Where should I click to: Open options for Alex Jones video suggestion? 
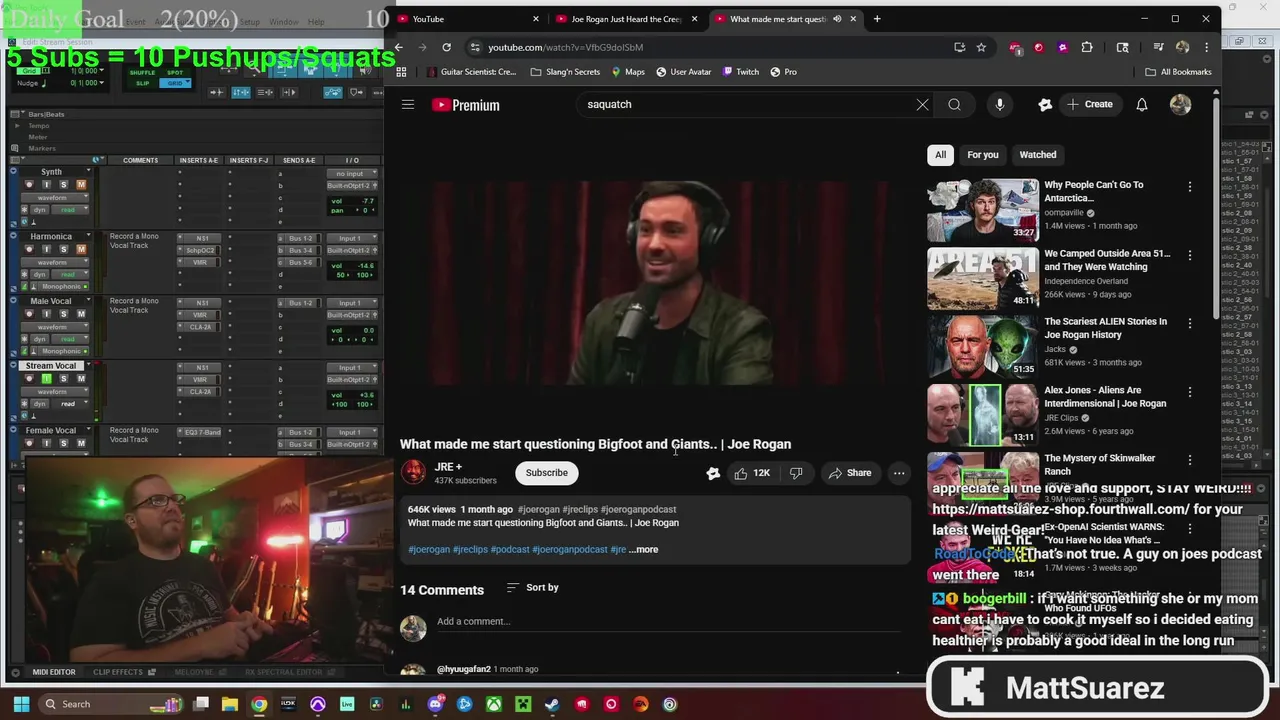point(1190,392)
